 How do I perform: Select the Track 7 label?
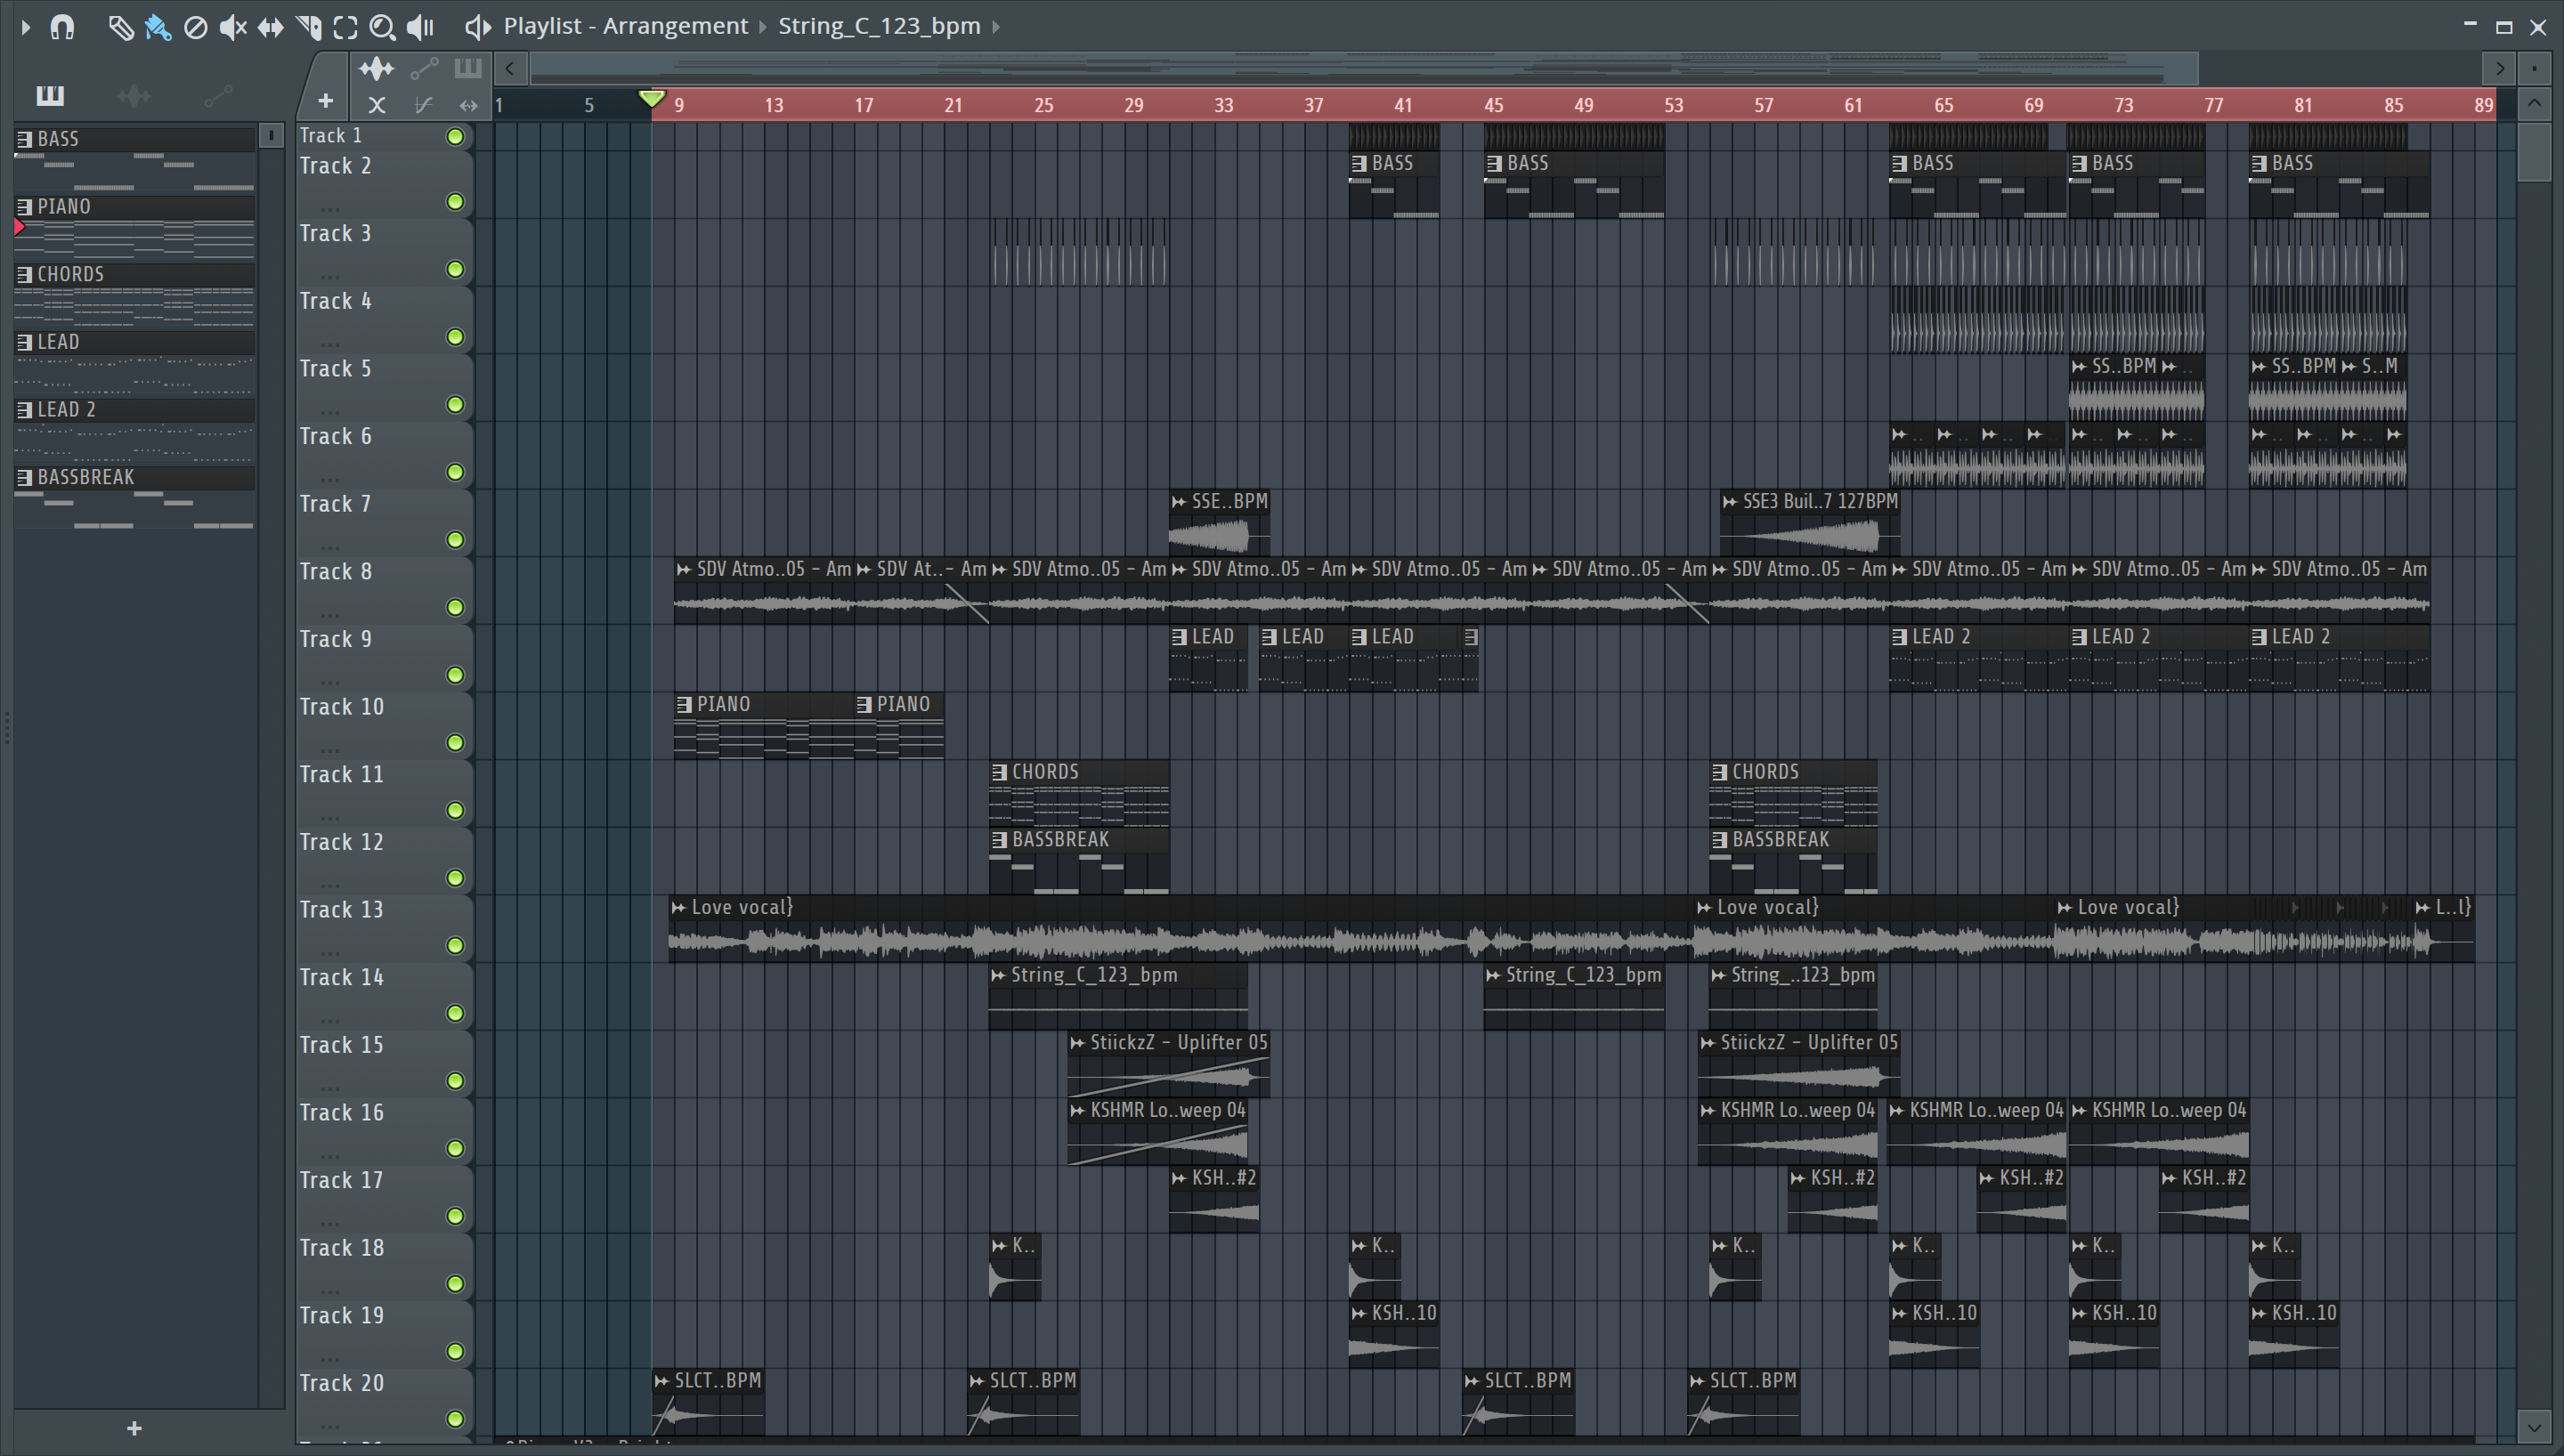pyautogui.click(x=336, y=504)
